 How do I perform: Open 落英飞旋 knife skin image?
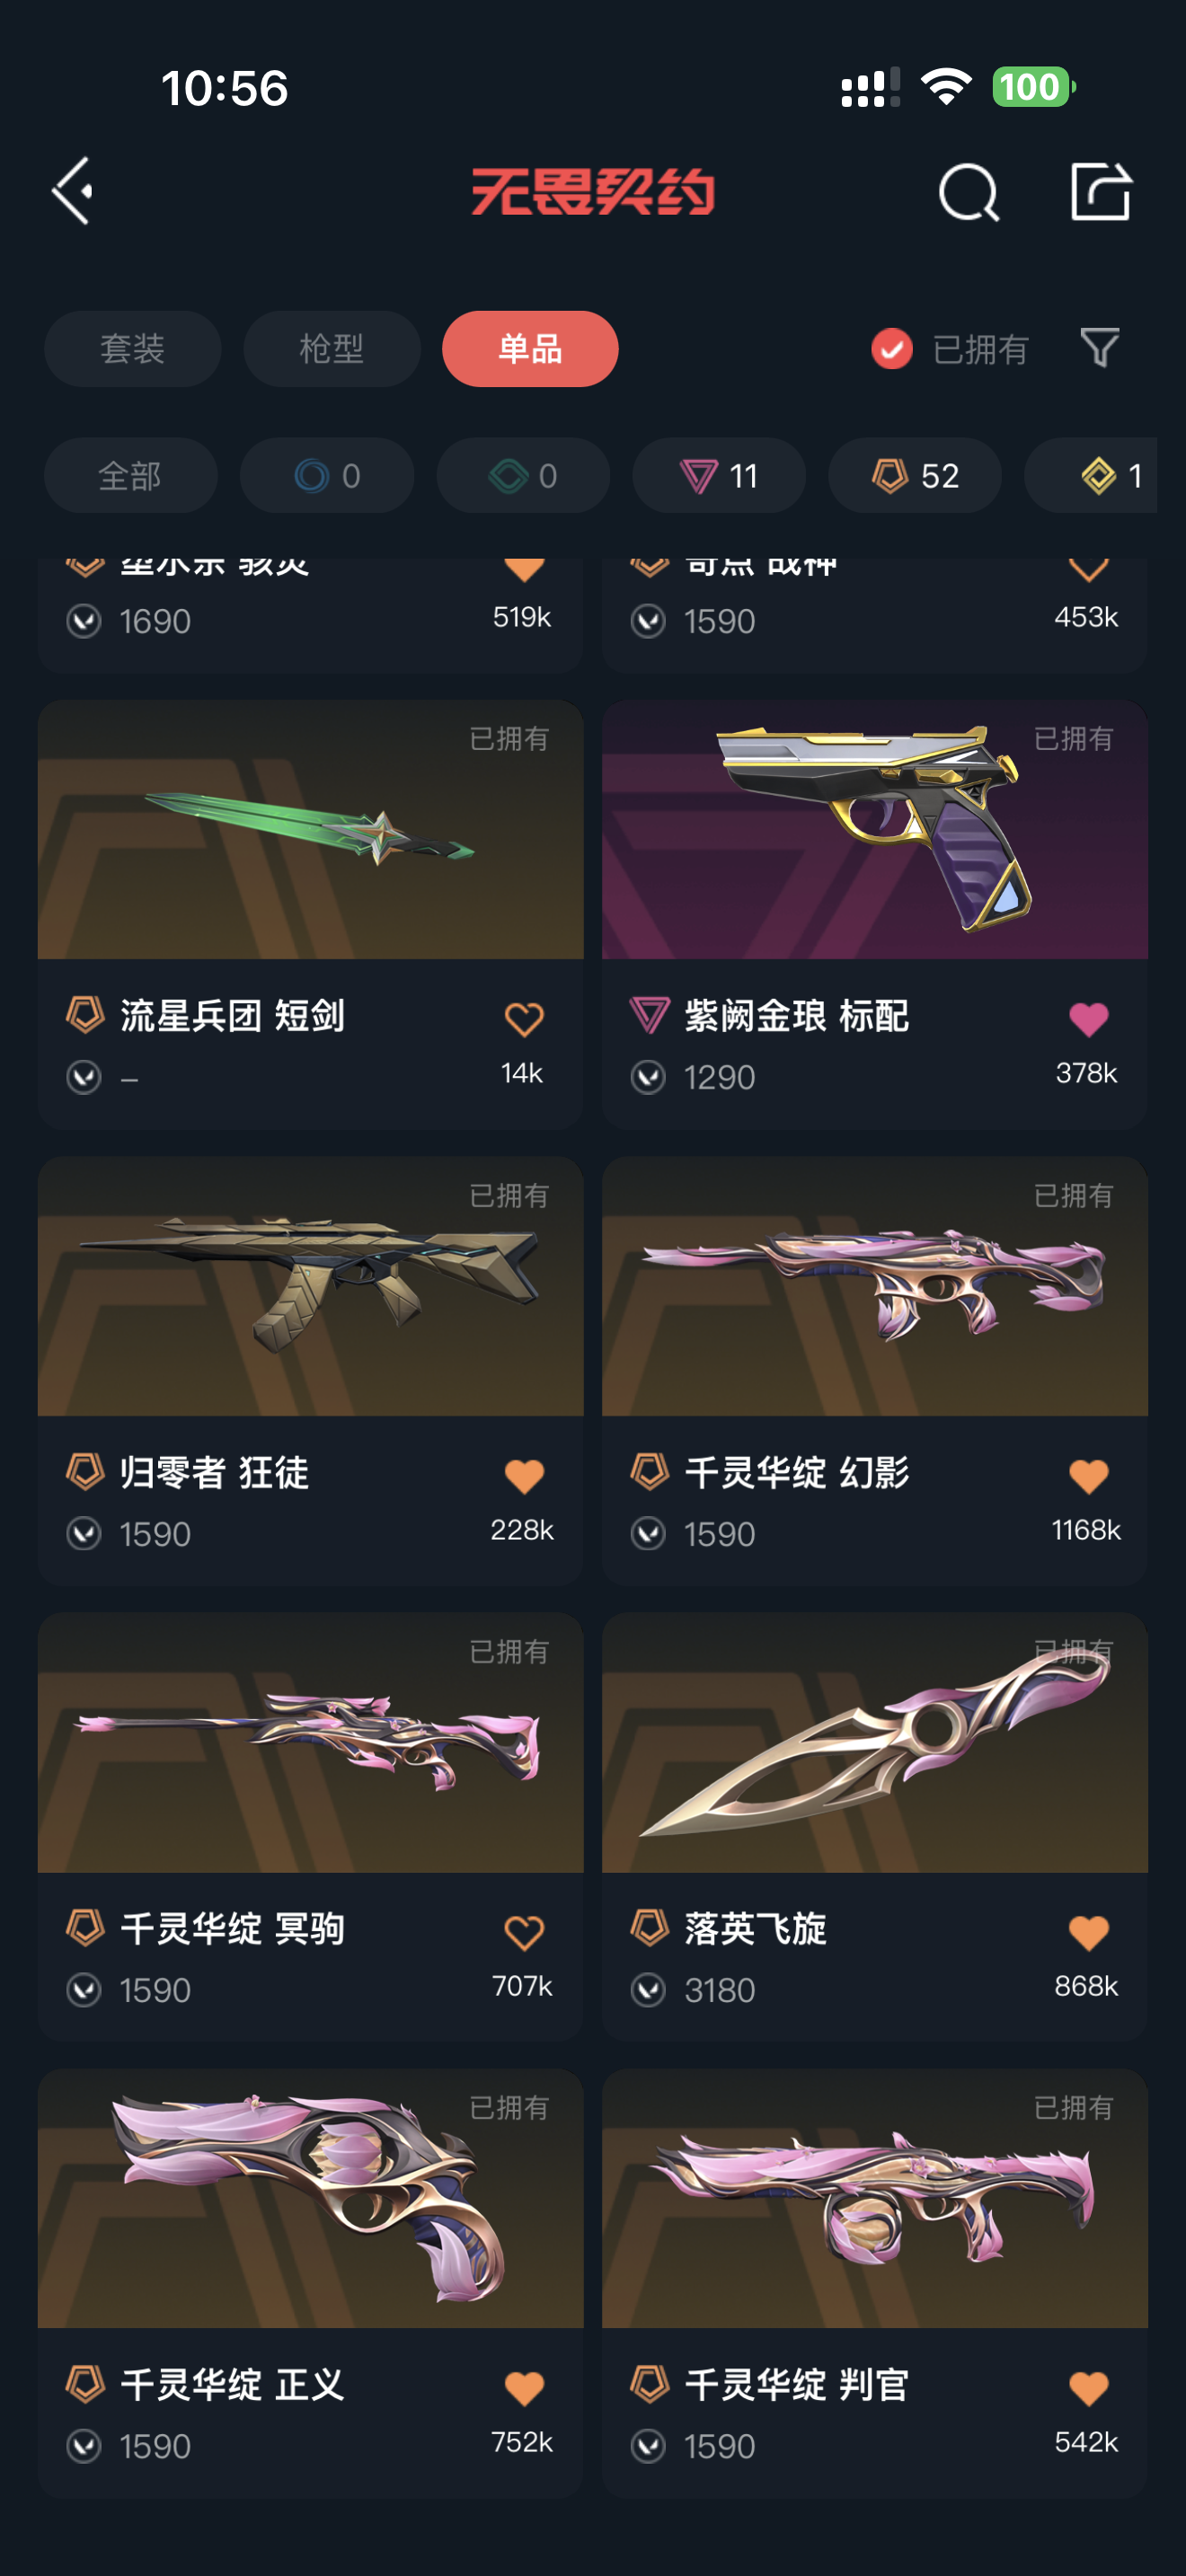[874, 1742]
